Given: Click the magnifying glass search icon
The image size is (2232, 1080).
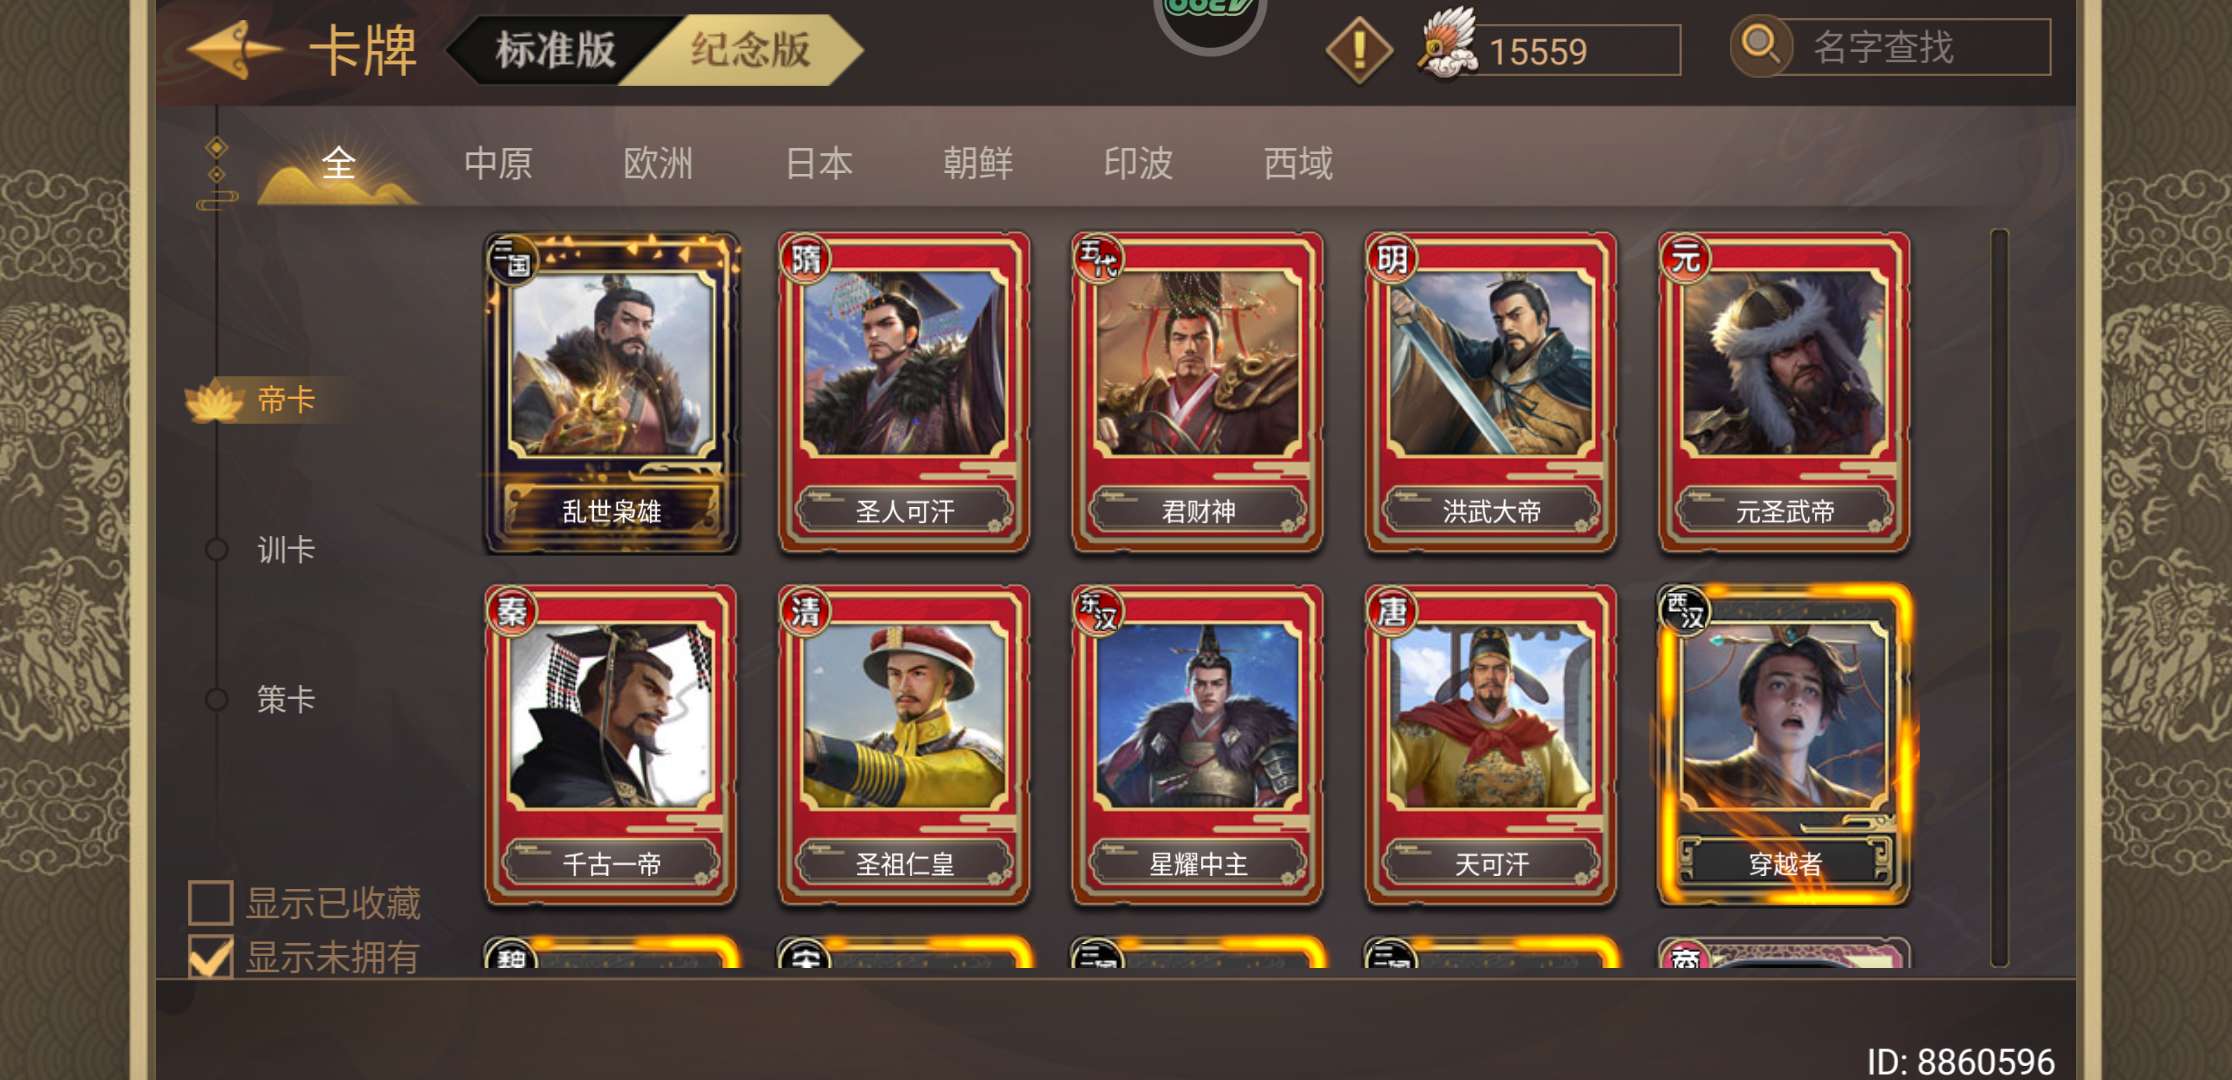Looking at the screenshot, I should pyautogui.click(x=1760, y=45).
